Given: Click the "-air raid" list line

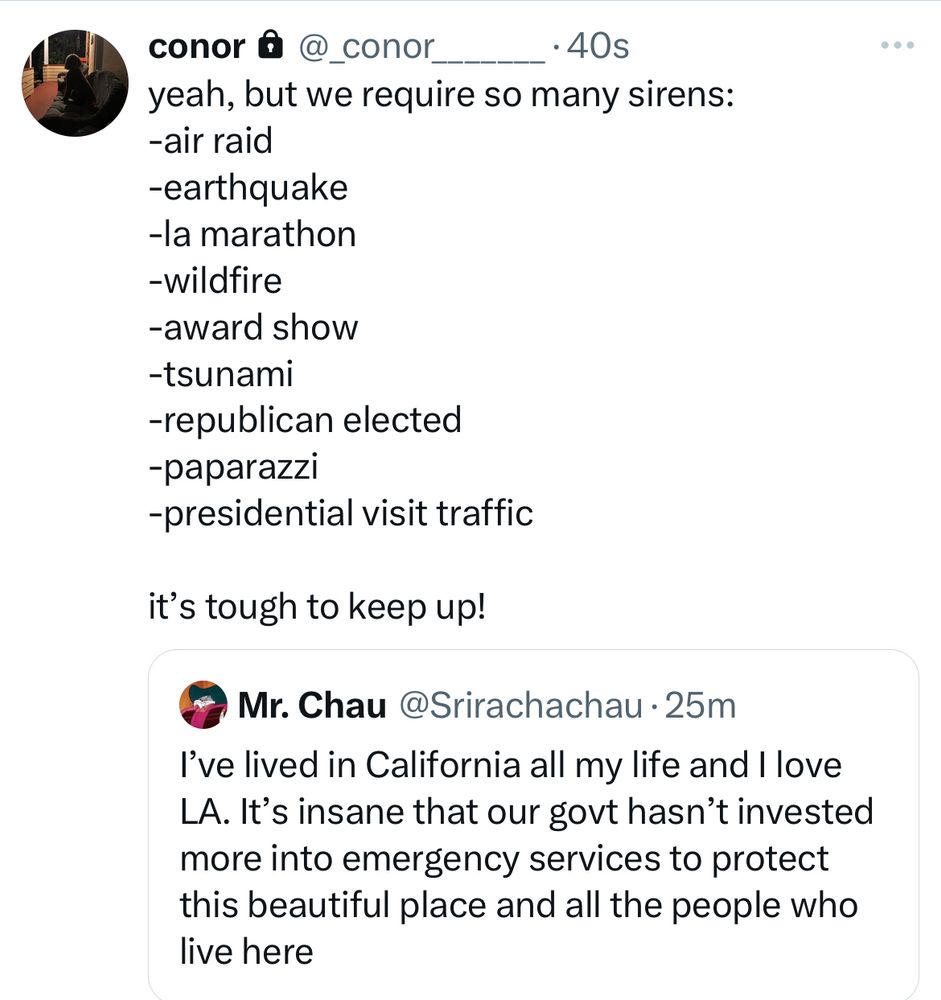Looking at the screenshot, I should pyautogui.click(x=209, y=141).
